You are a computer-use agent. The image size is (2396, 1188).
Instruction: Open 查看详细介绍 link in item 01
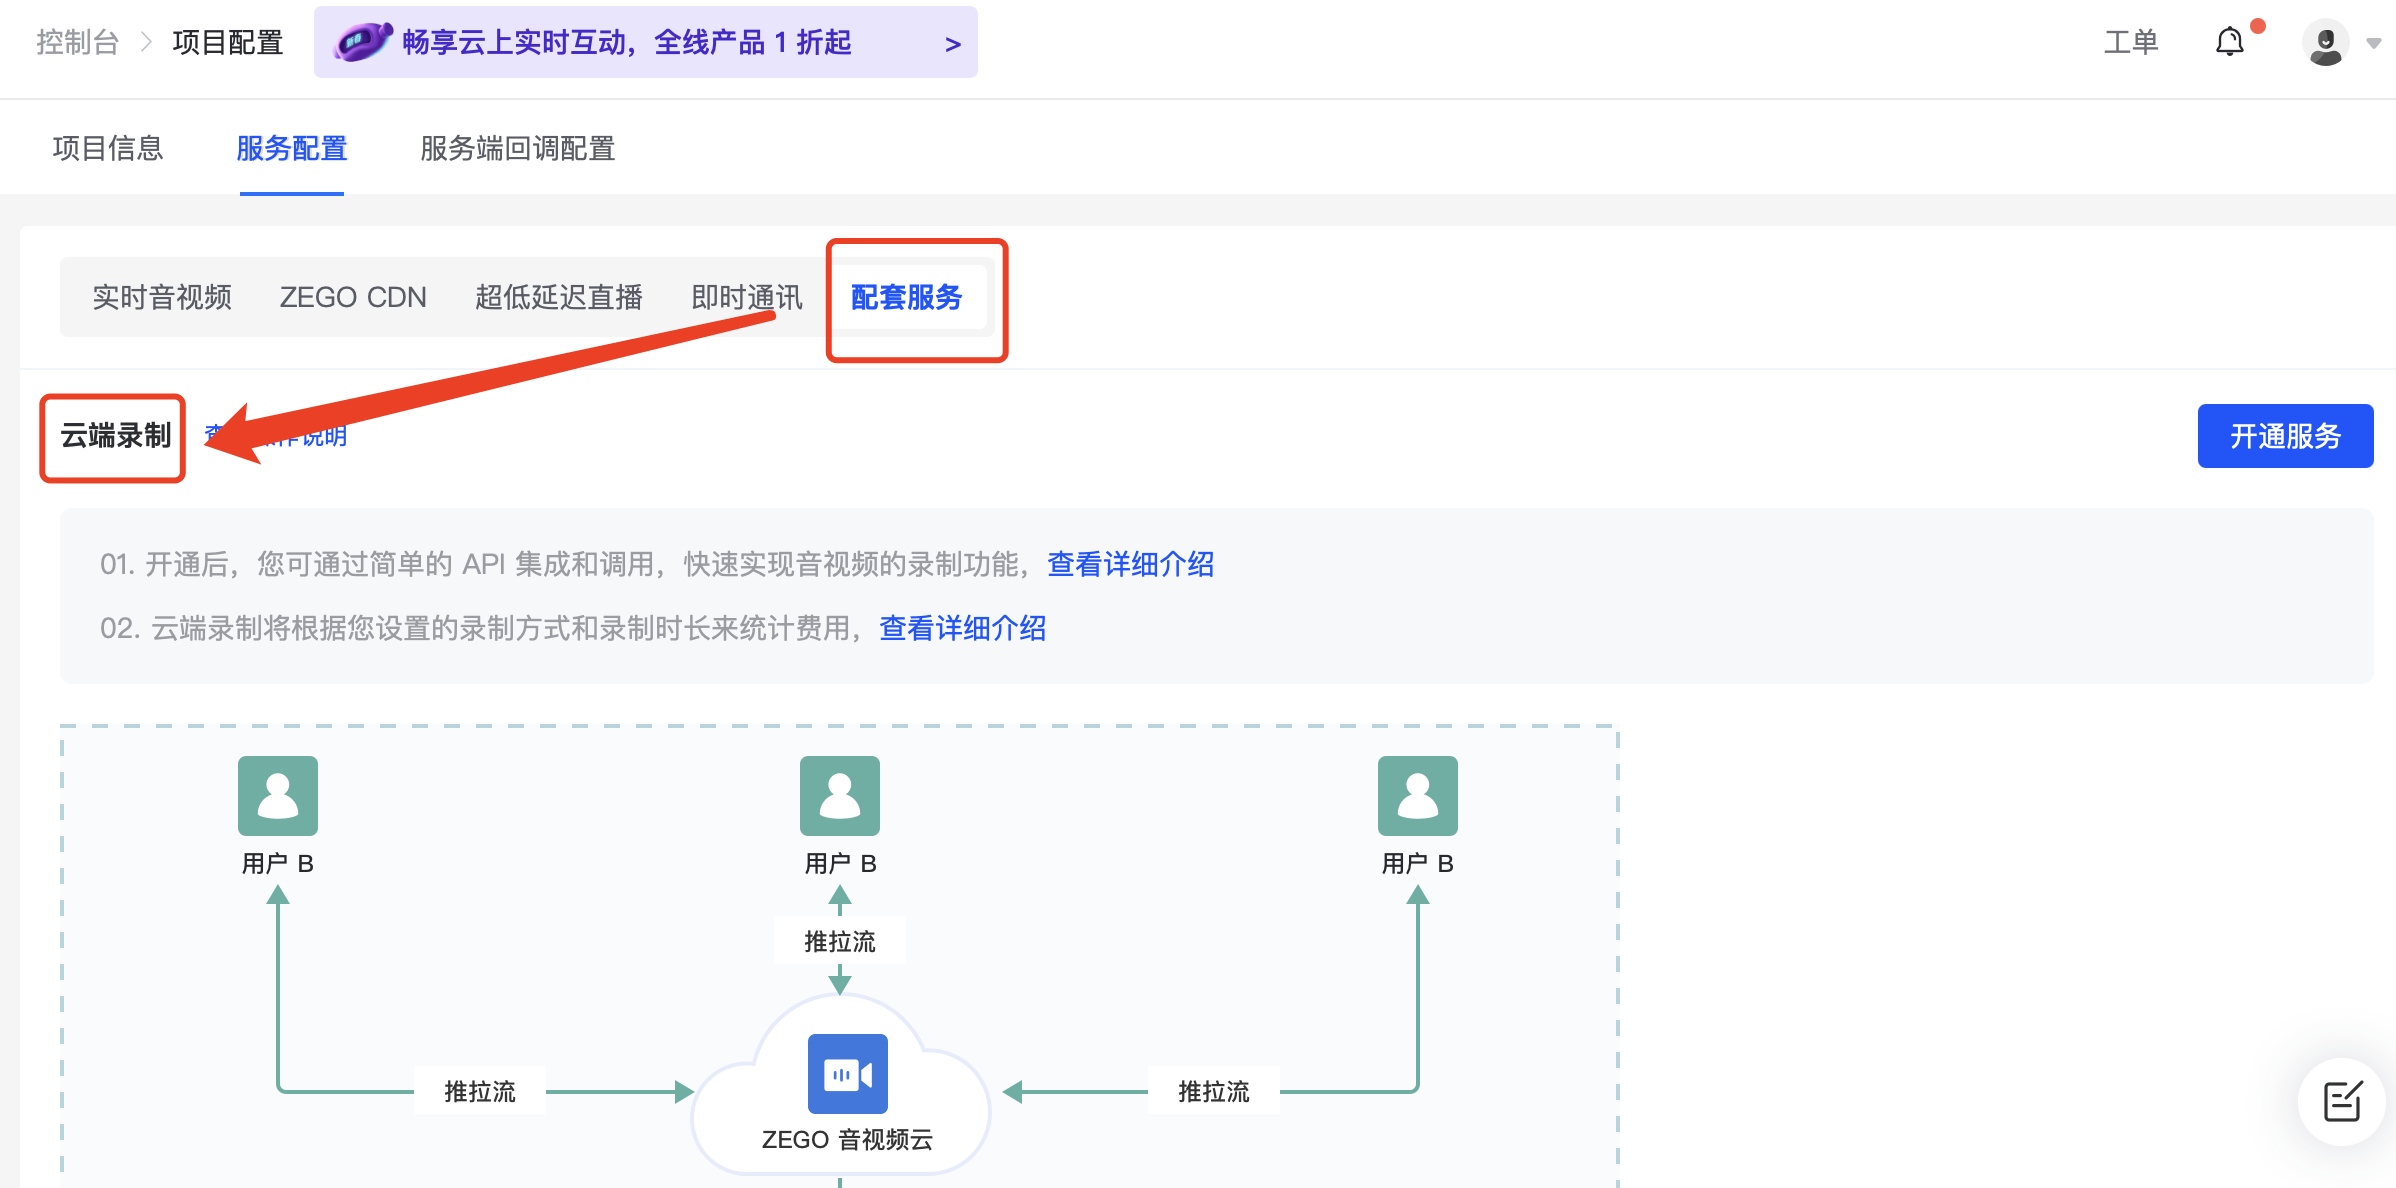click(1130, 564)
